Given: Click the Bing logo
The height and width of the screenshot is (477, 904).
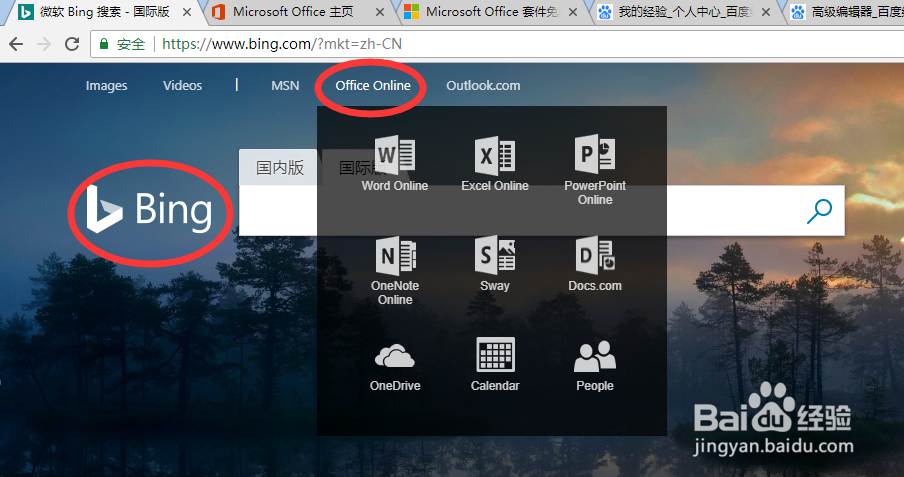Looking at the screenshot, I should click(149, 209).
